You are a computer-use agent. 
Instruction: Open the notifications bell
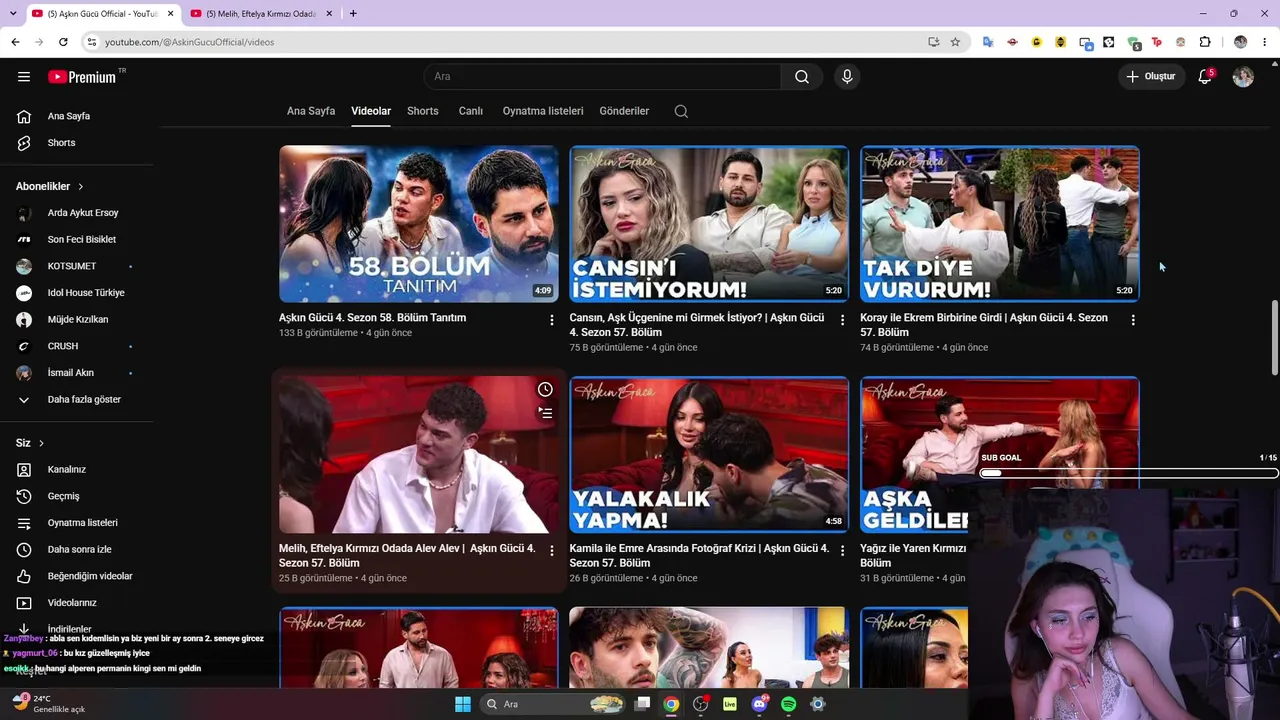(1205, 77)
